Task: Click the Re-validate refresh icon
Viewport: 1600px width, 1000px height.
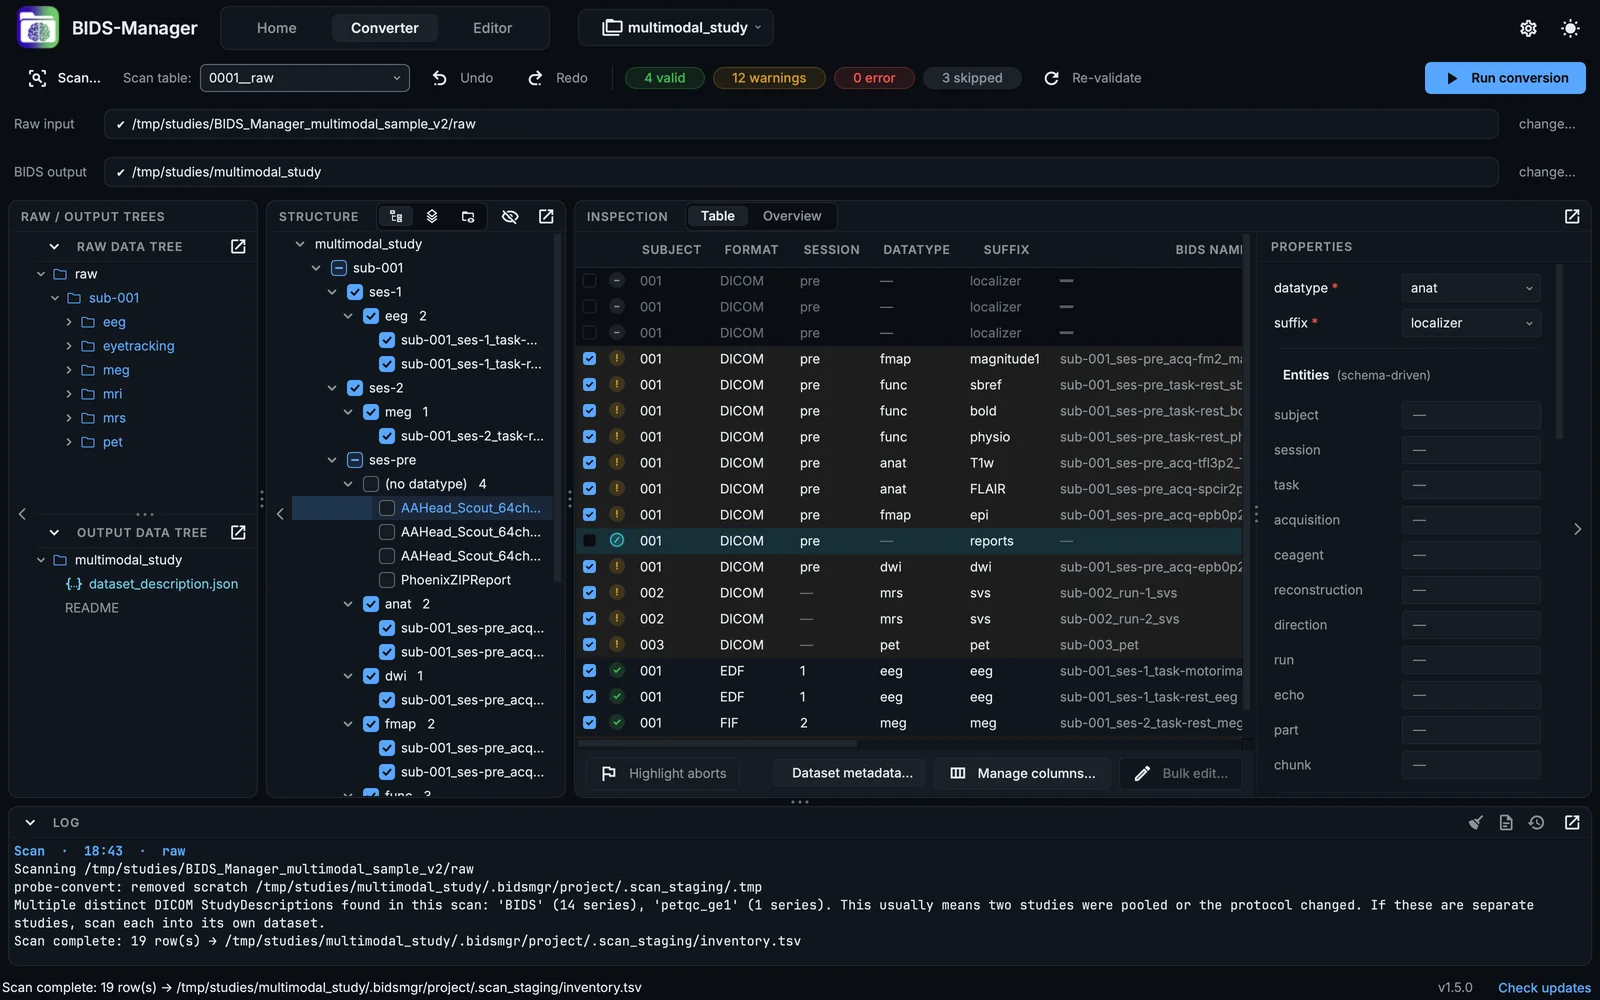Action: 1051,78
